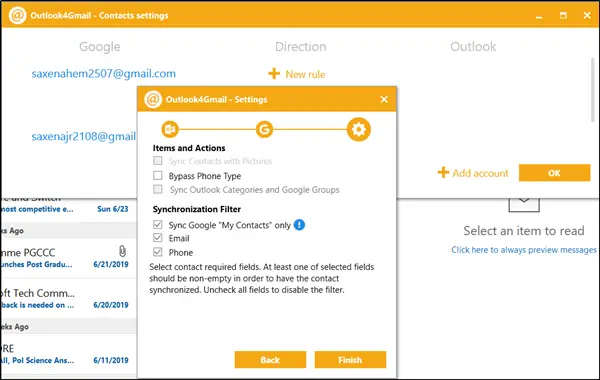Click the Google G step icon
Screen dimensions: 600x380
pyautogui.click(x=264, y=129)
